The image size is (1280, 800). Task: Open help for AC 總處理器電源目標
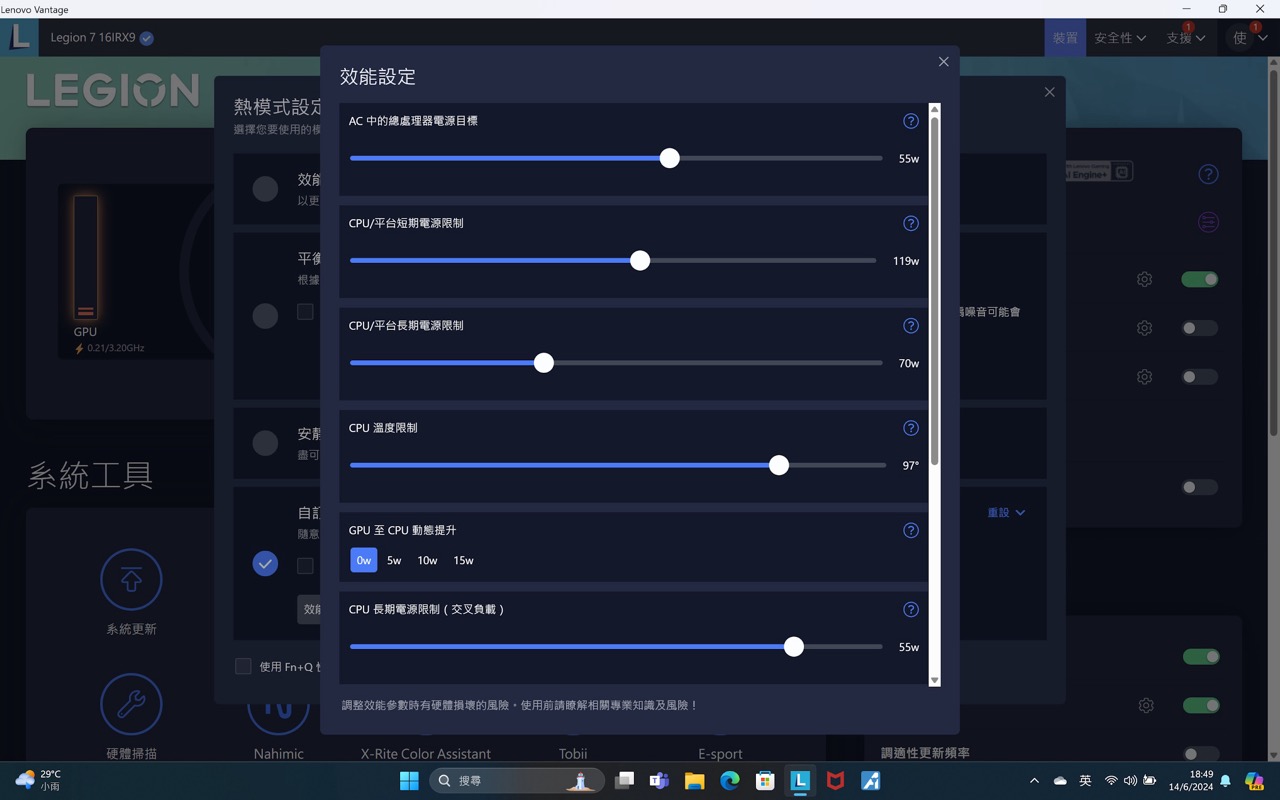coord(910,121)
